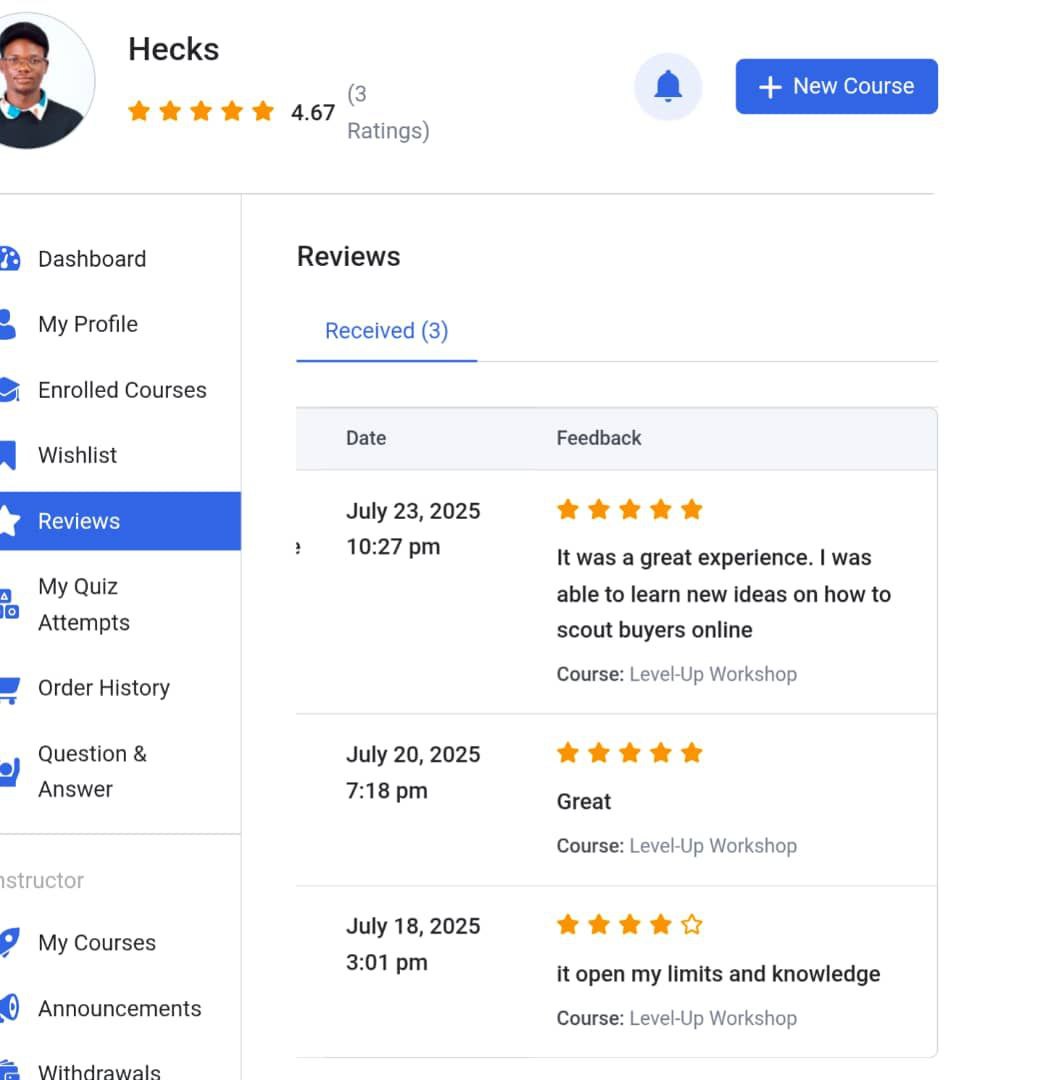Go to My Profile
The width and height of the screenshot is (1043, 1080).
[88, 324]
